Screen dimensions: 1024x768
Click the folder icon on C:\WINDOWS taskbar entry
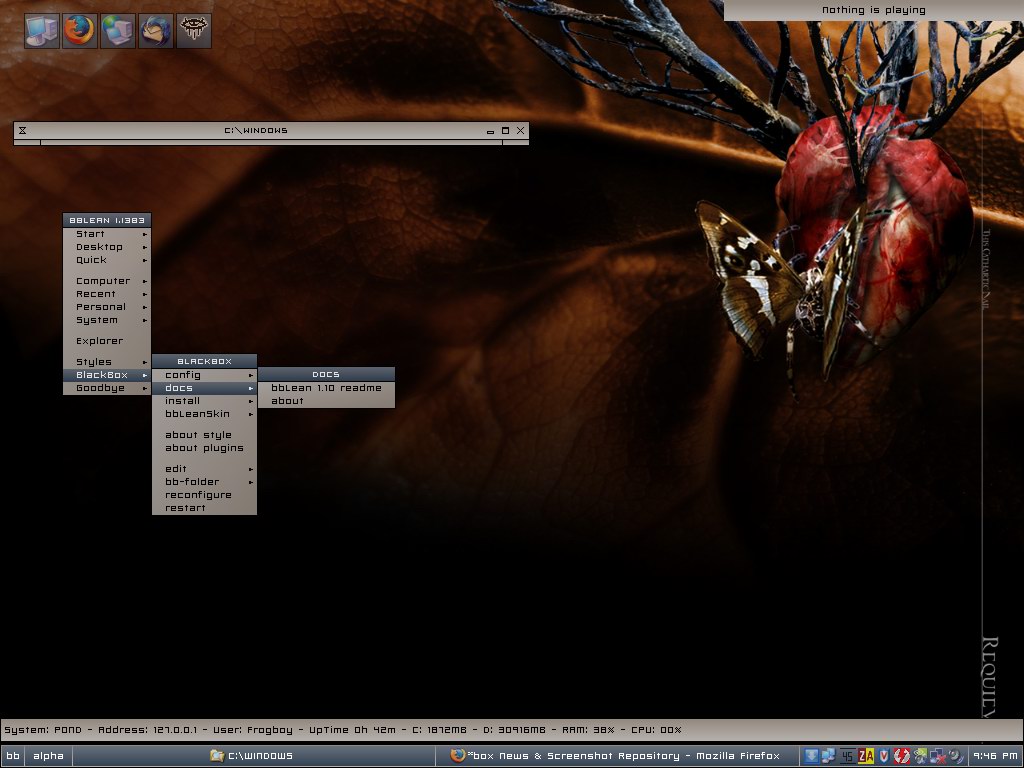pos(217,756)
